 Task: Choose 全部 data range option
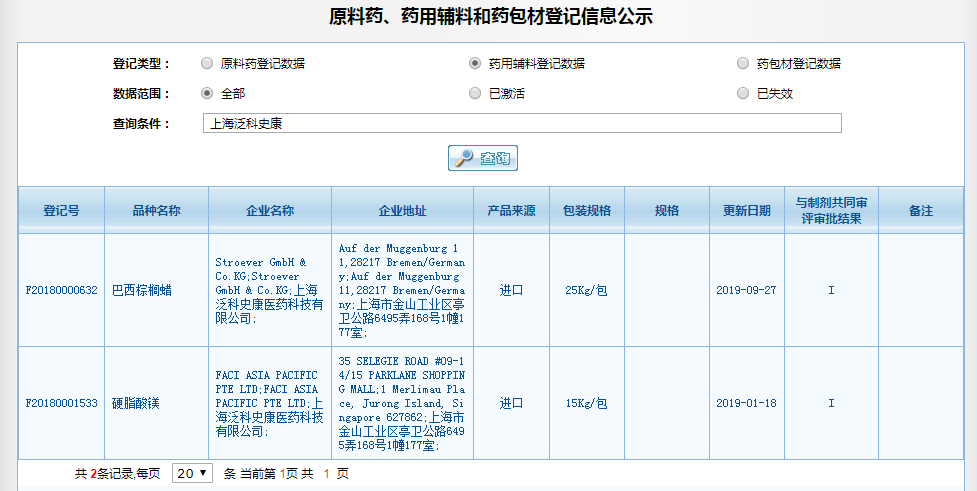point(206,93)
